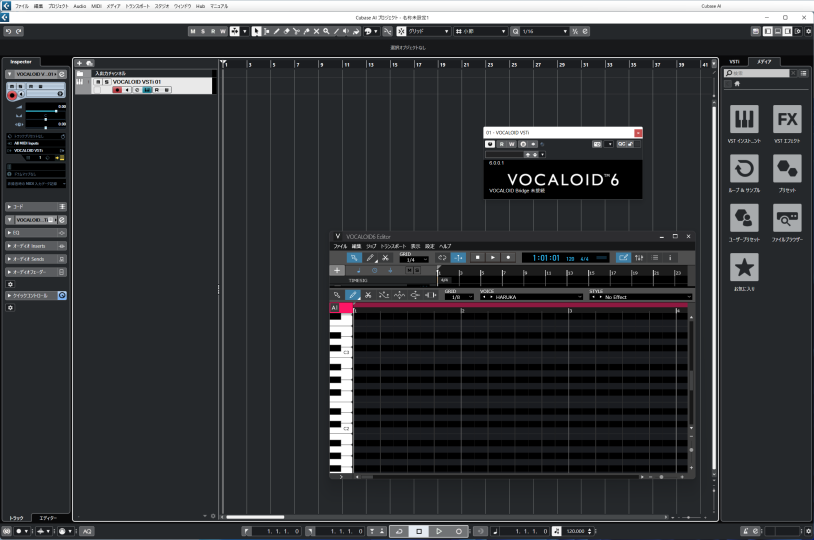Toggle the cycle button in Cubase transport bar
This screenshot has width=814, height=540.
coord(399,531)
